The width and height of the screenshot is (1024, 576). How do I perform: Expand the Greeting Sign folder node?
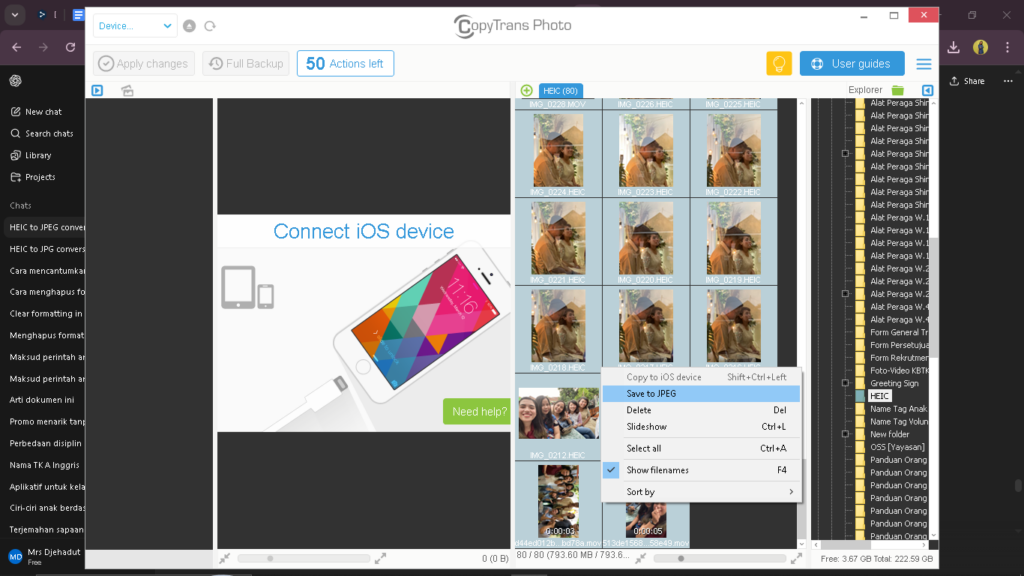tap(845, 383)
